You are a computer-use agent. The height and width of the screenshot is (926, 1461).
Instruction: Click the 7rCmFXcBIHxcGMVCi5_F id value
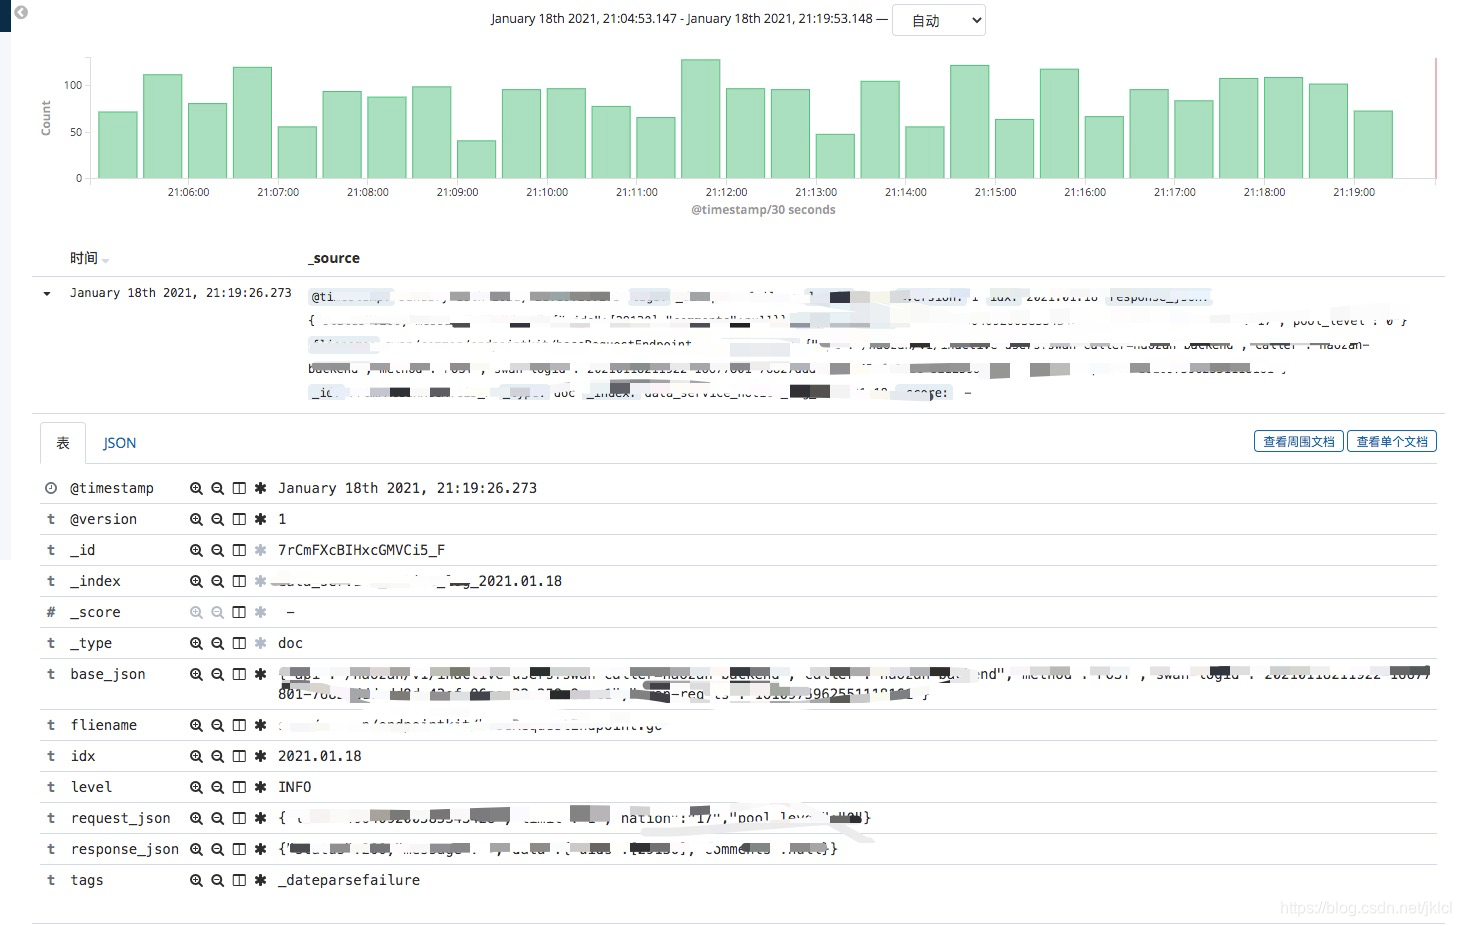click(x=361, y=551)
